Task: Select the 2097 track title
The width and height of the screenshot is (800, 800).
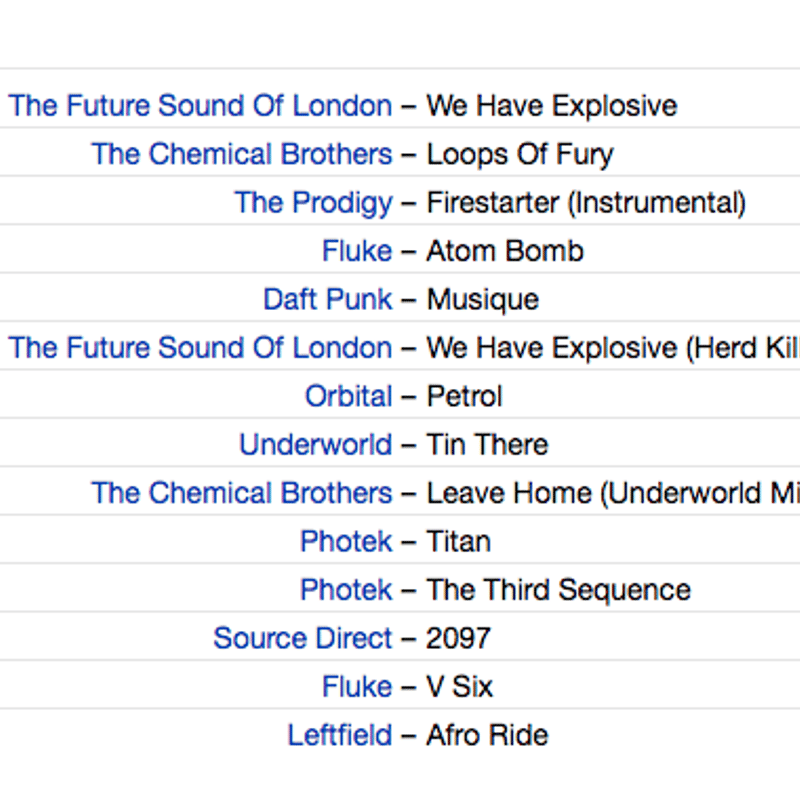Action: pyautogui.click(x=458, y=638)
